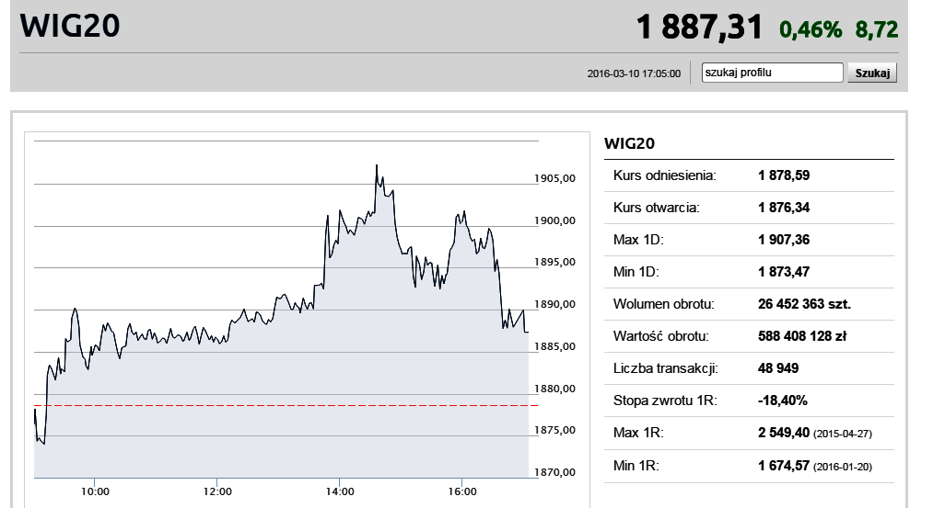Select the Stopa zwrotu 1R value
This screenshot has height=508, width=945.
coord(782,401)
